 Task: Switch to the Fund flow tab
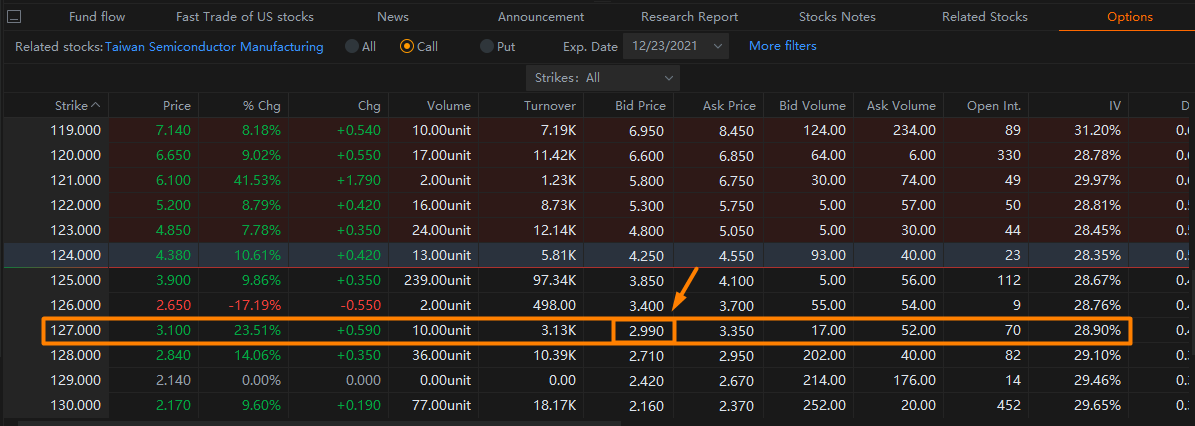click(x=97, y=17)
